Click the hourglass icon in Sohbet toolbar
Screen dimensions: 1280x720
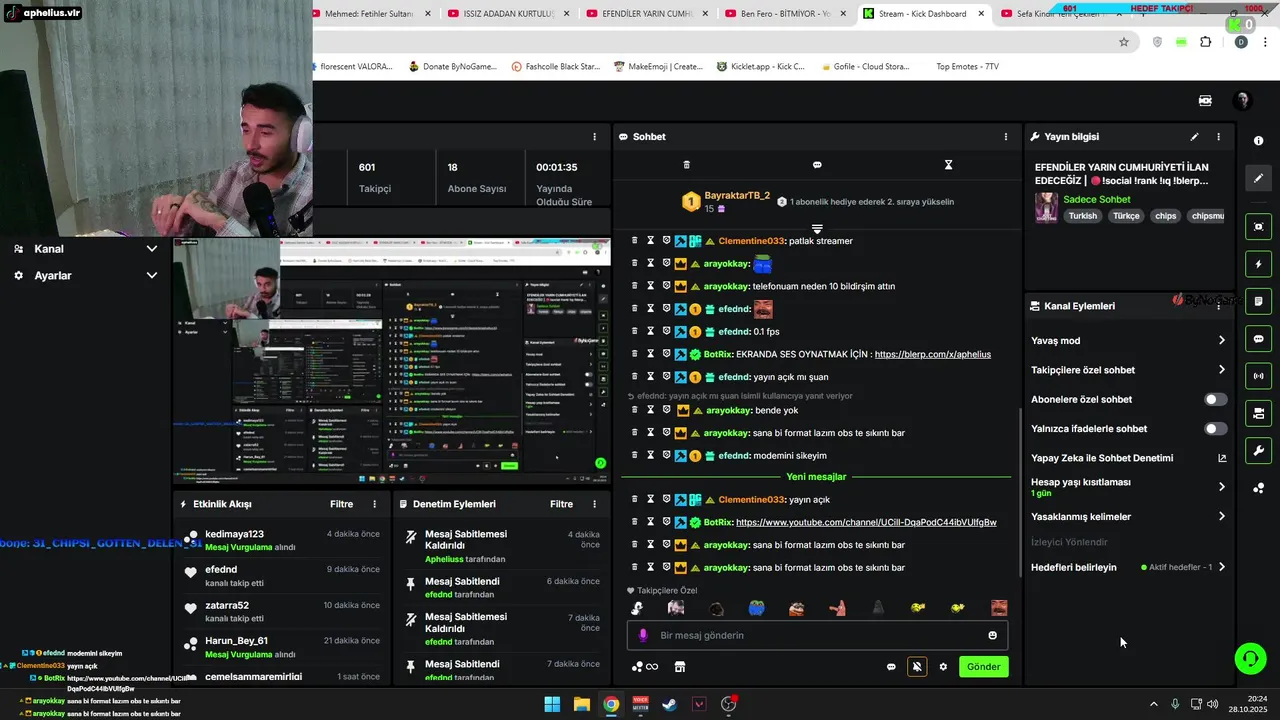pyautogui.click(x=948, y=165)
